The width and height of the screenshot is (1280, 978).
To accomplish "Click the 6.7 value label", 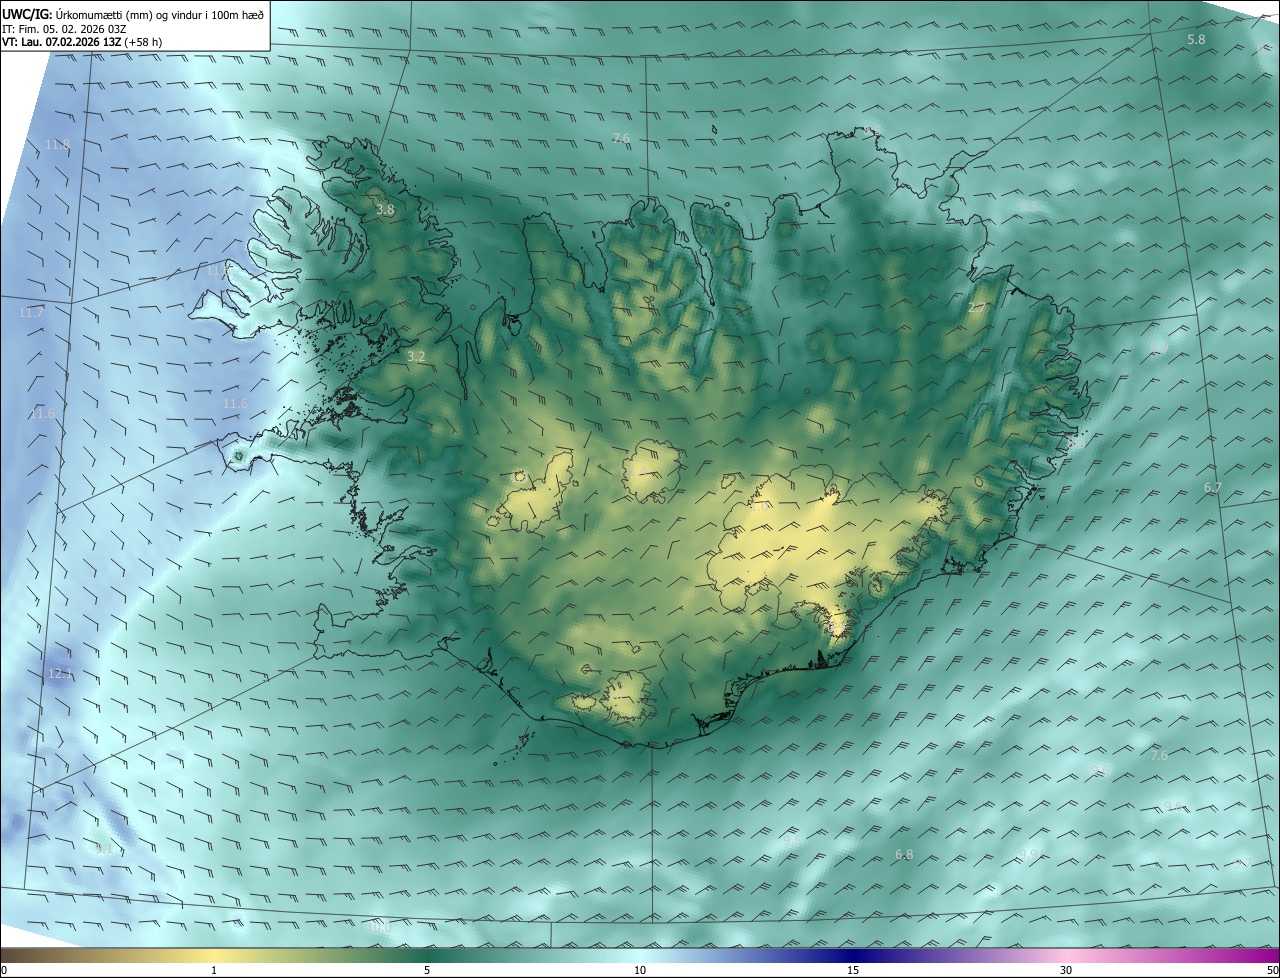I will coord(1213,487).
